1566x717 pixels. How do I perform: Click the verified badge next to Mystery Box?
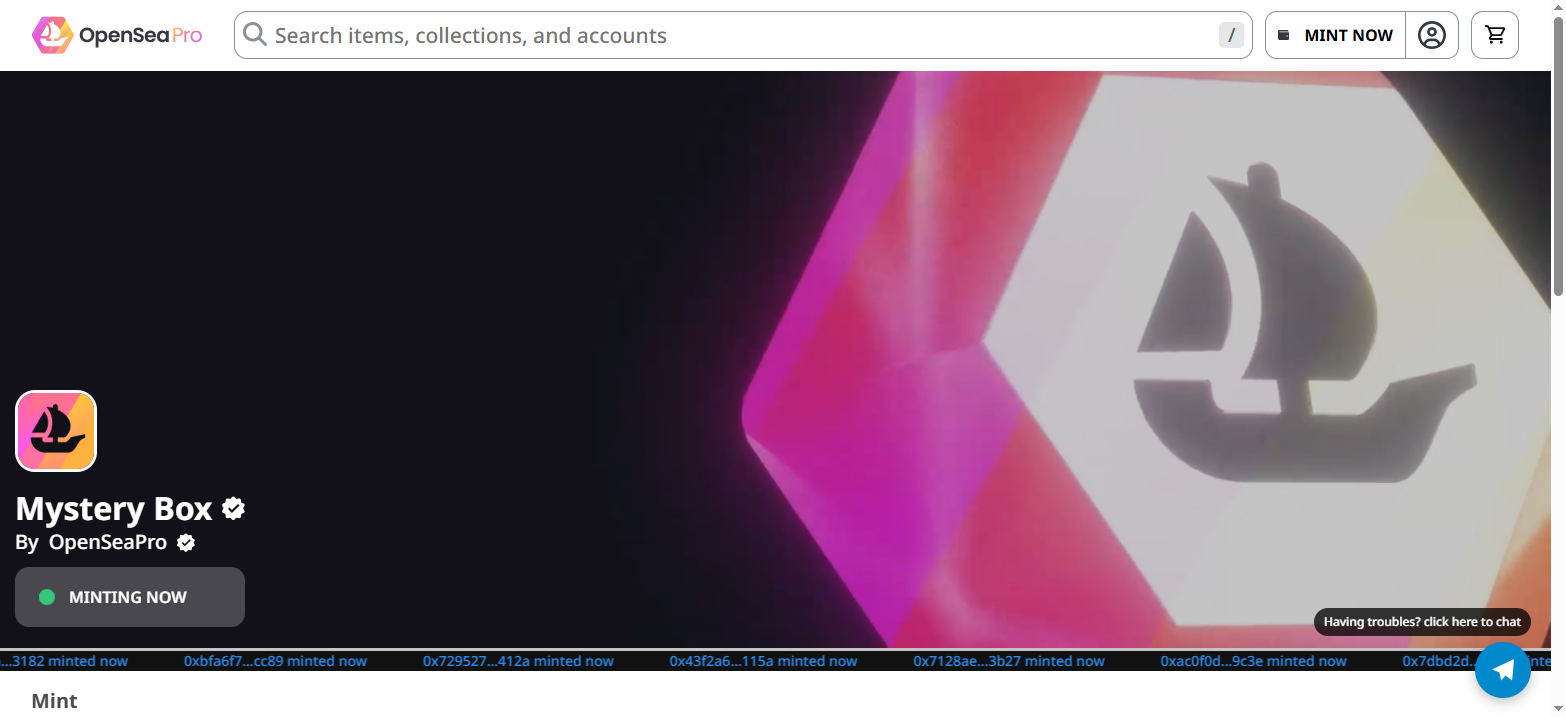(x=233, y=508)
